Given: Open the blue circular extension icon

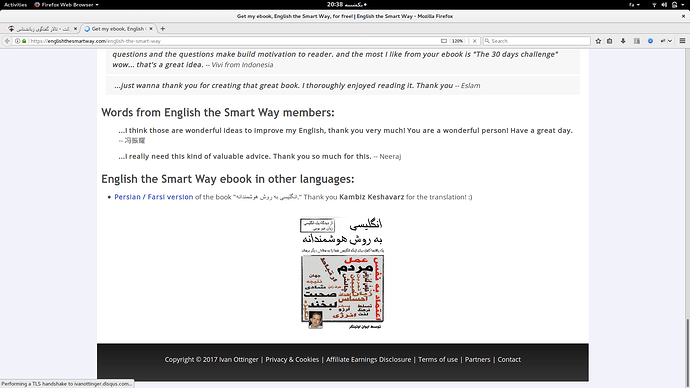Looking at the screenshot, I should coord(650,41).
